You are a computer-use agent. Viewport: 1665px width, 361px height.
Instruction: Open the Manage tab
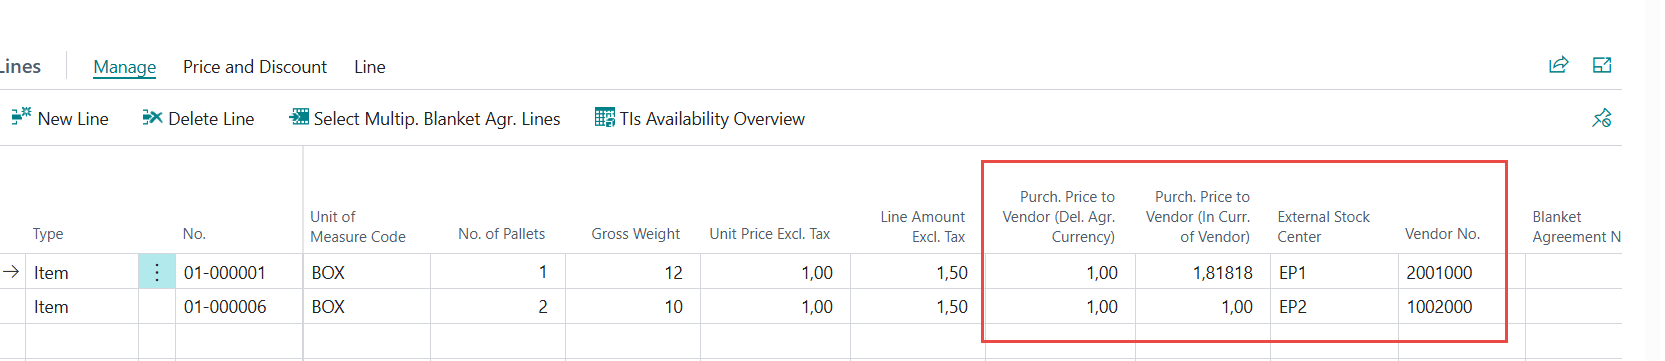click(x=125, y=67)
